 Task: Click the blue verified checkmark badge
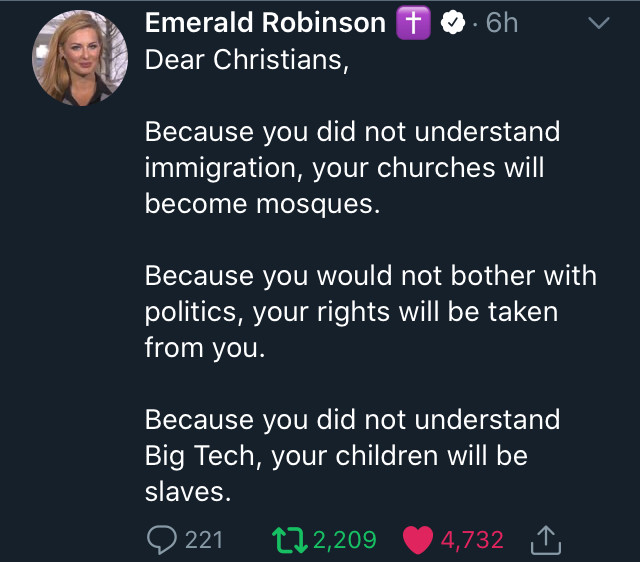point(453,24)
